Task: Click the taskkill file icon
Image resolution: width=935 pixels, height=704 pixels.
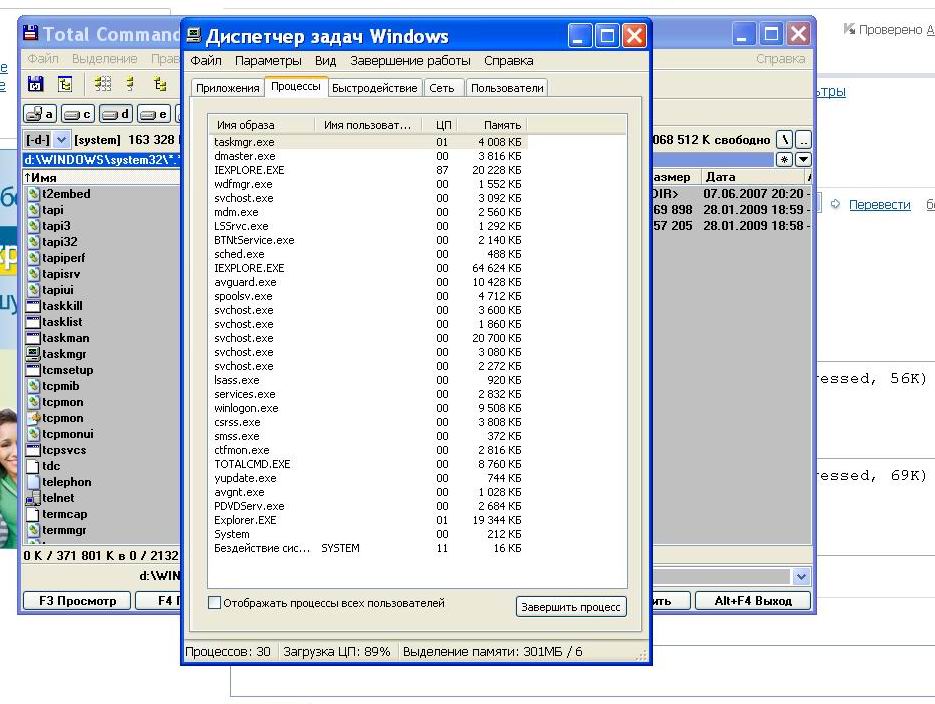Action: tap(33, 306)
